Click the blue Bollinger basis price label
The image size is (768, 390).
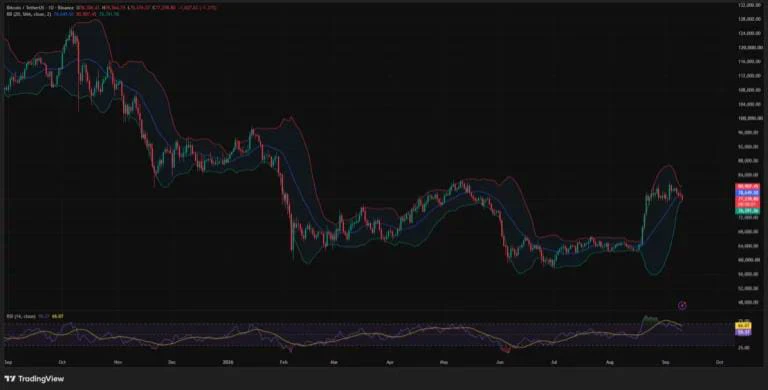pos(747,193)
